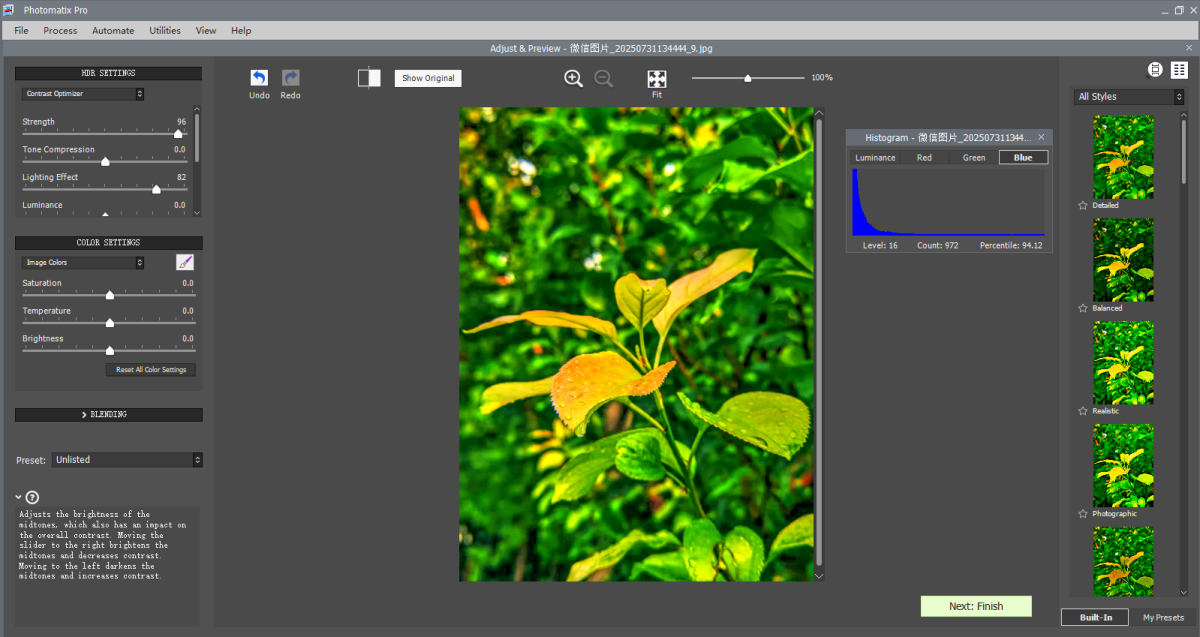Open the Automate menu
This screenshot has width=1200, height=637.
pyautogui.click(x=113, y=31)
